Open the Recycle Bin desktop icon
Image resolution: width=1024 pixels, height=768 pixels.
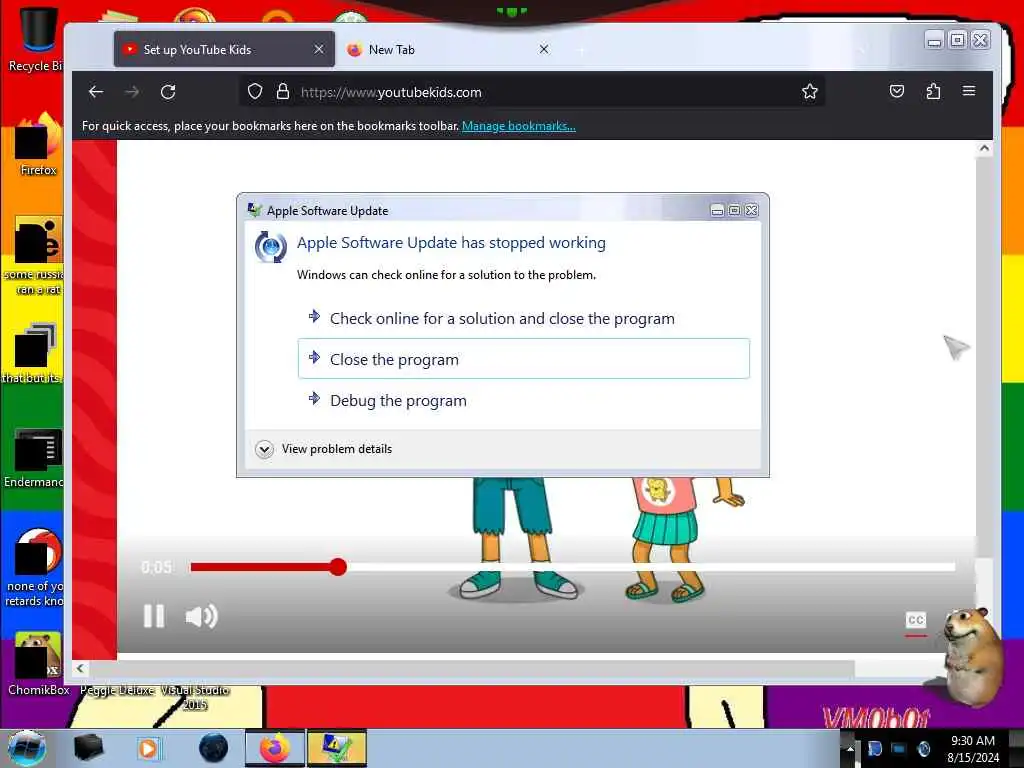[x=36, y=40]
